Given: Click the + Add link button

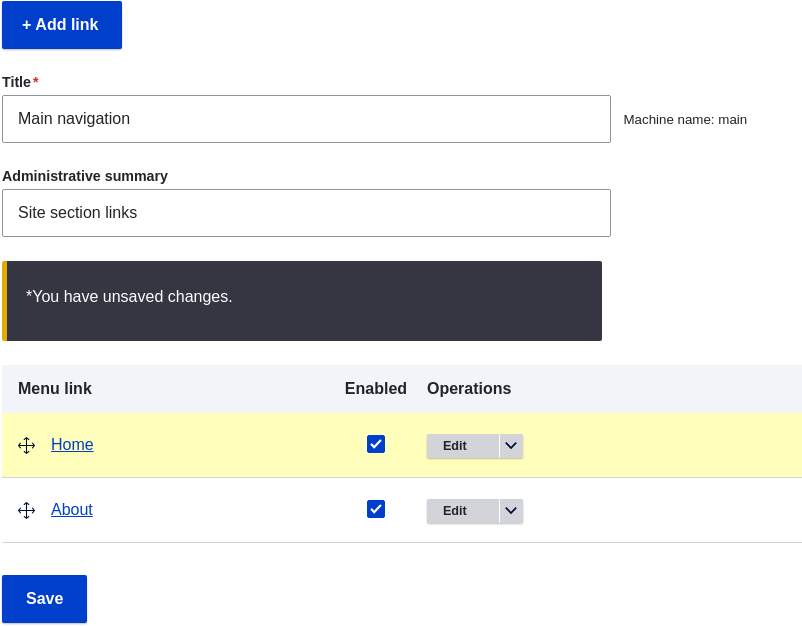Looking at the screenshot, I should pos(62,25).
